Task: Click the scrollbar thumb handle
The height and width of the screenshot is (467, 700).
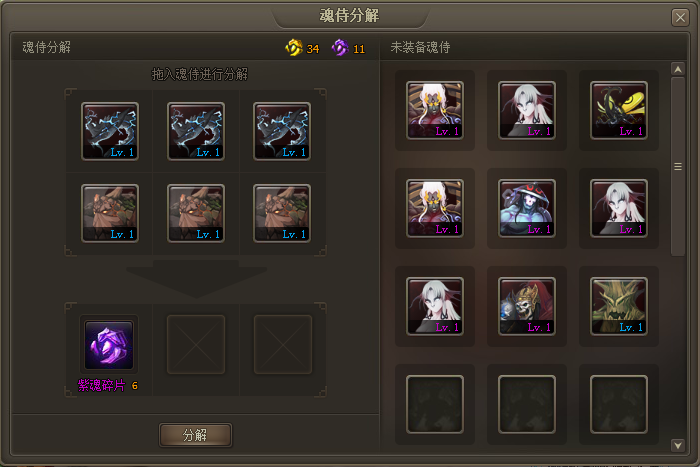Action: [678, 167]
